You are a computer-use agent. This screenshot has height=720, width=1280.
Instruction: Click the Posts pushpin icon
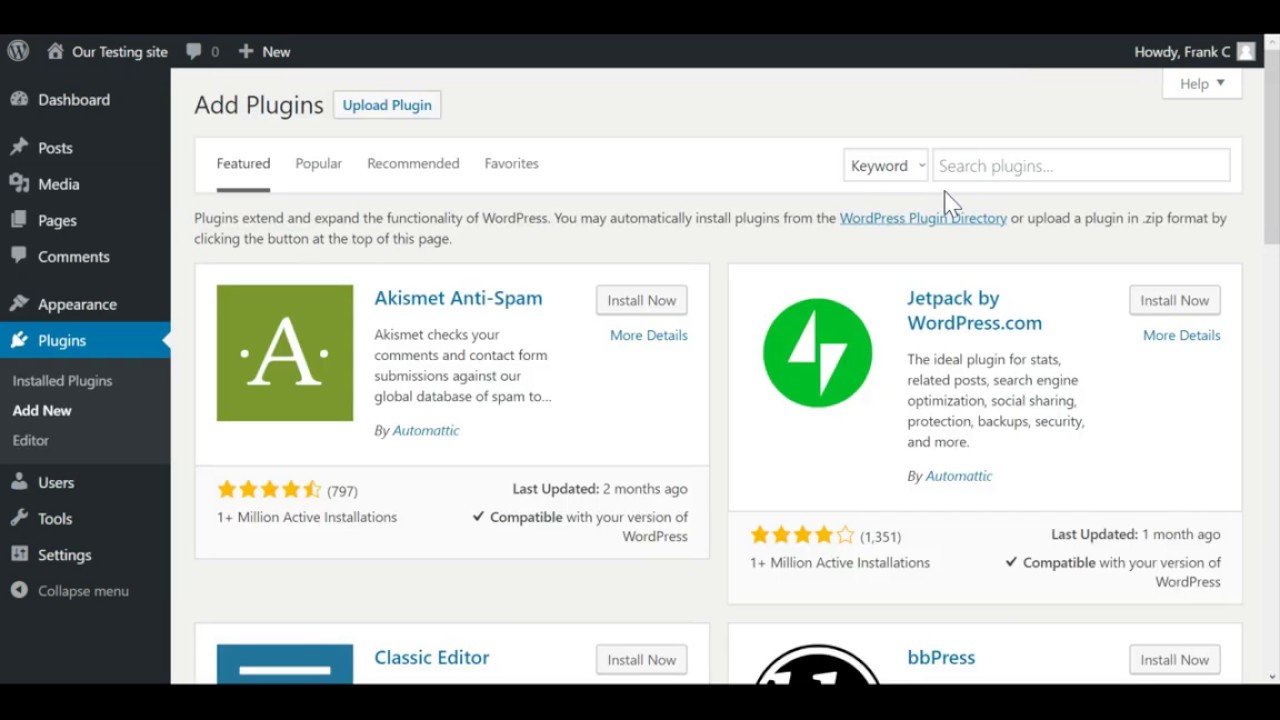click(19, 148)
